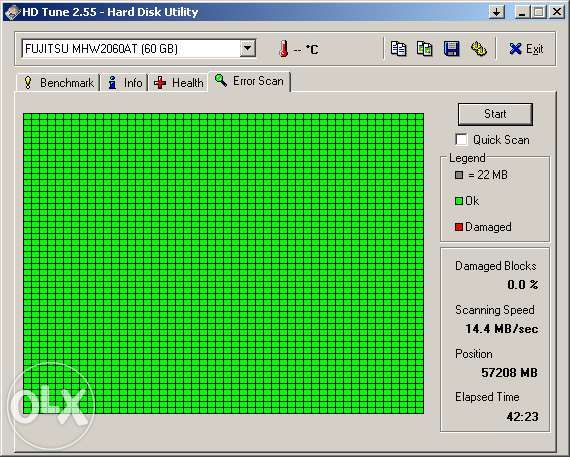Click the Elapsed Time label
Image resolution: width=570 pixels, height=457 pixels.
[x=487, y=397]
